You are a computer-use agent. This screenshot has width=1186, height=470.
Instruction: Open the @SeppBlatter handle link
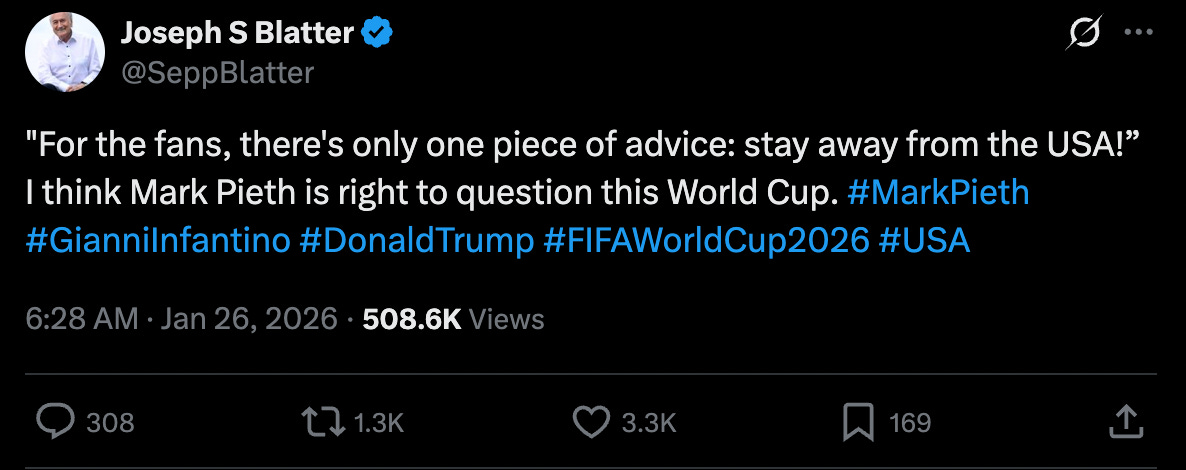[x=217, y=72]
